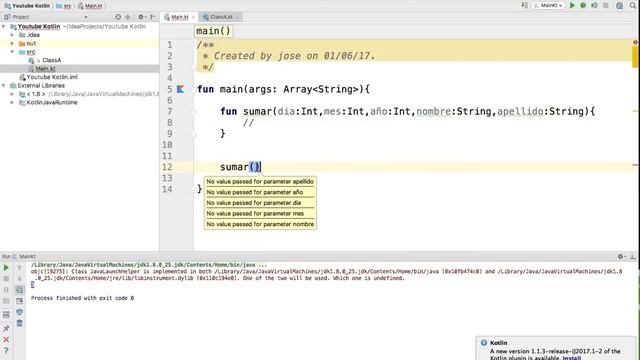The image size is (640, 360).
Task: Click the Run panel up-stack-trace arrow
Action: 19,268
